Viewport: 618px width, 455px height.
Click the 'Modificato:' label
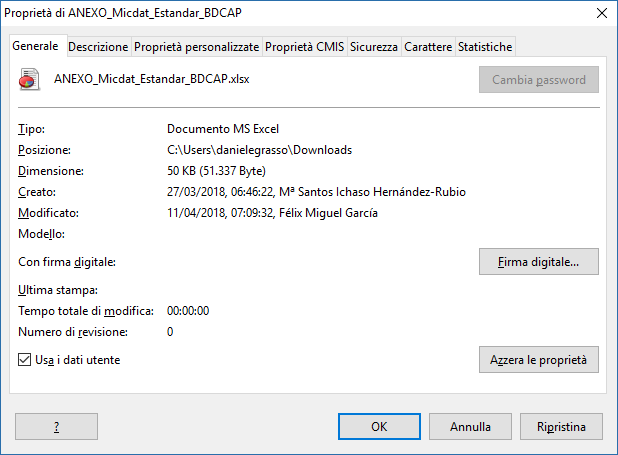pyautogui.click(x=48, y=213)
